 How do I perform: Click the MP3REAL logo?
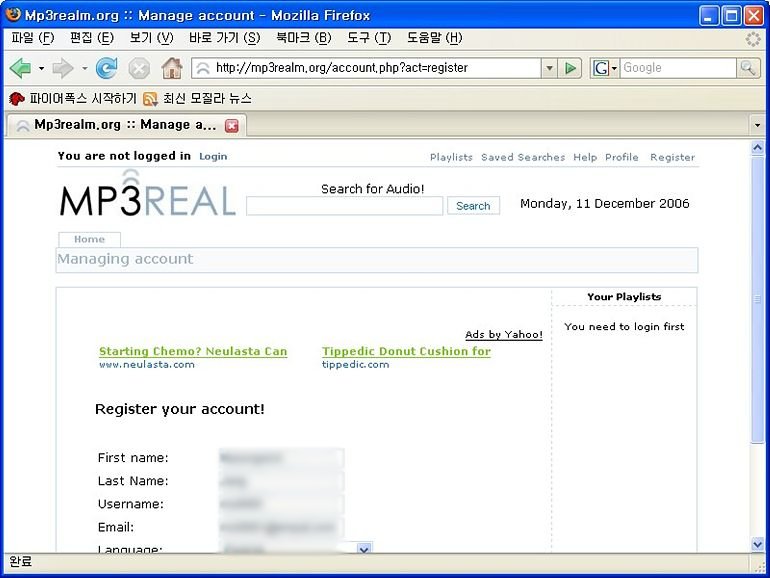tap(147, 193)
